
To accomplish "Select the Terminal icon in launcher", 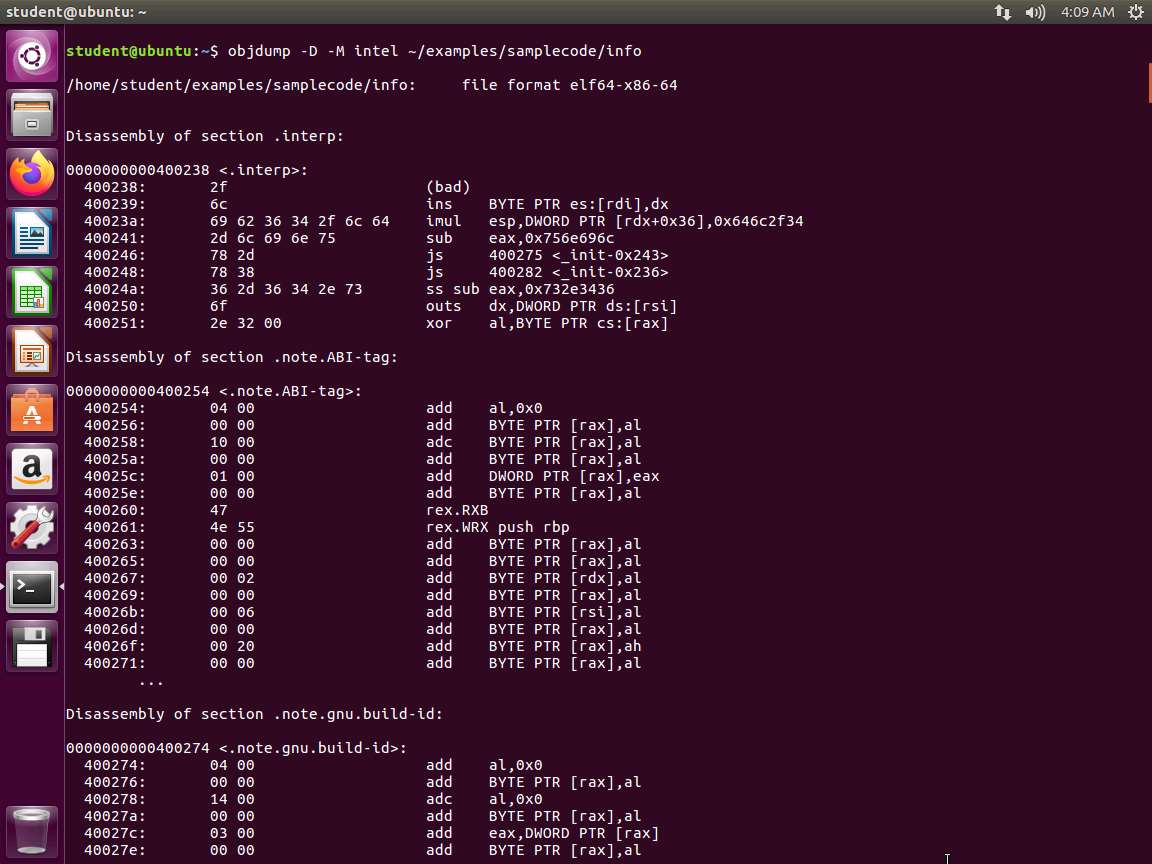I will (32, 587).
